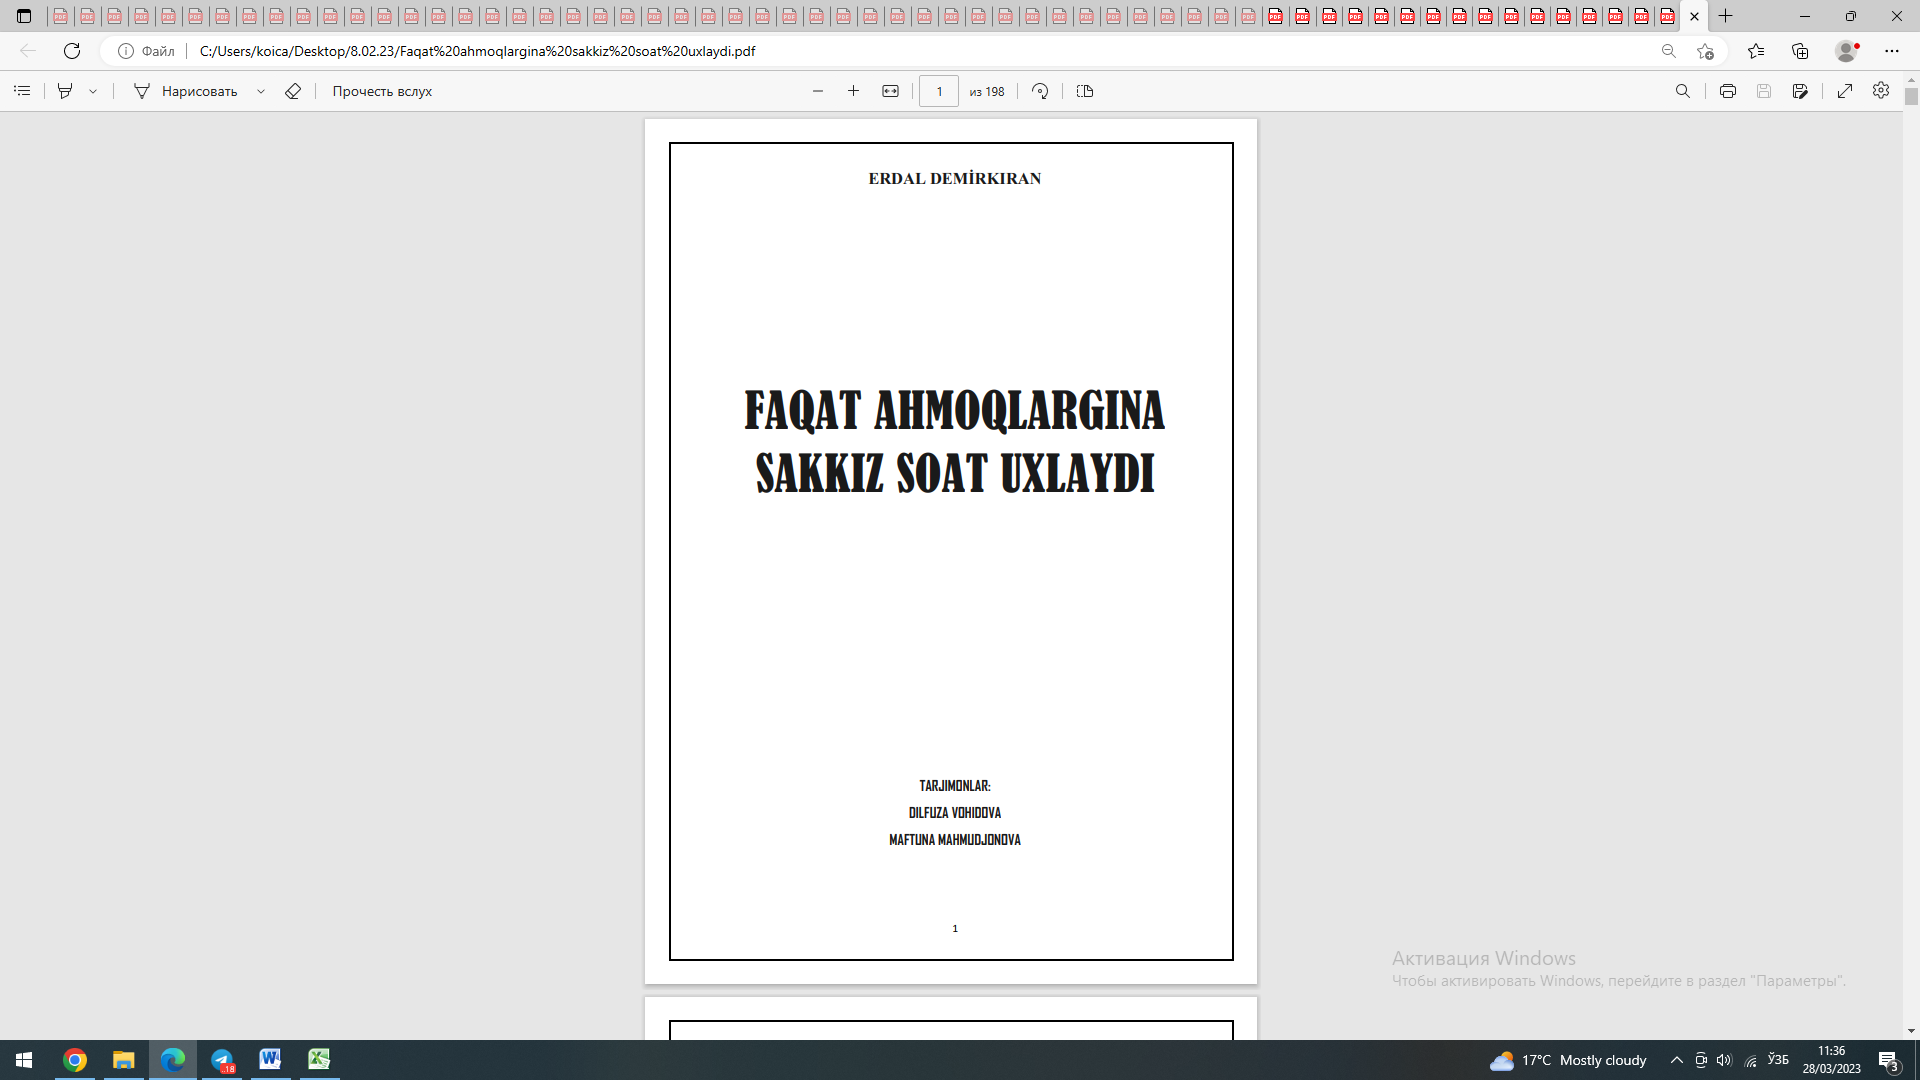The width and height of the screenshot is (1920, 1080).
Task: Rotate the PDF page
Action: [x=1040, y=91]
